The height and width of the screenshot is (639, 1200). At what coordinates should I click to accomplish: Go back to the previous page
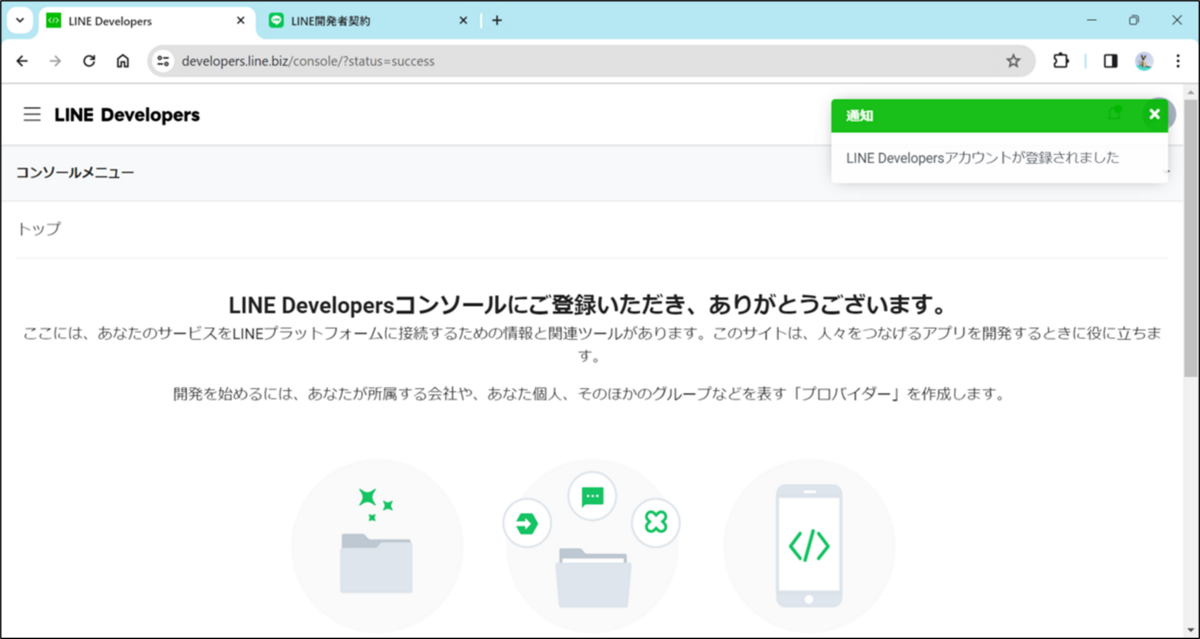pyautogui.click(x=22, y=61)
